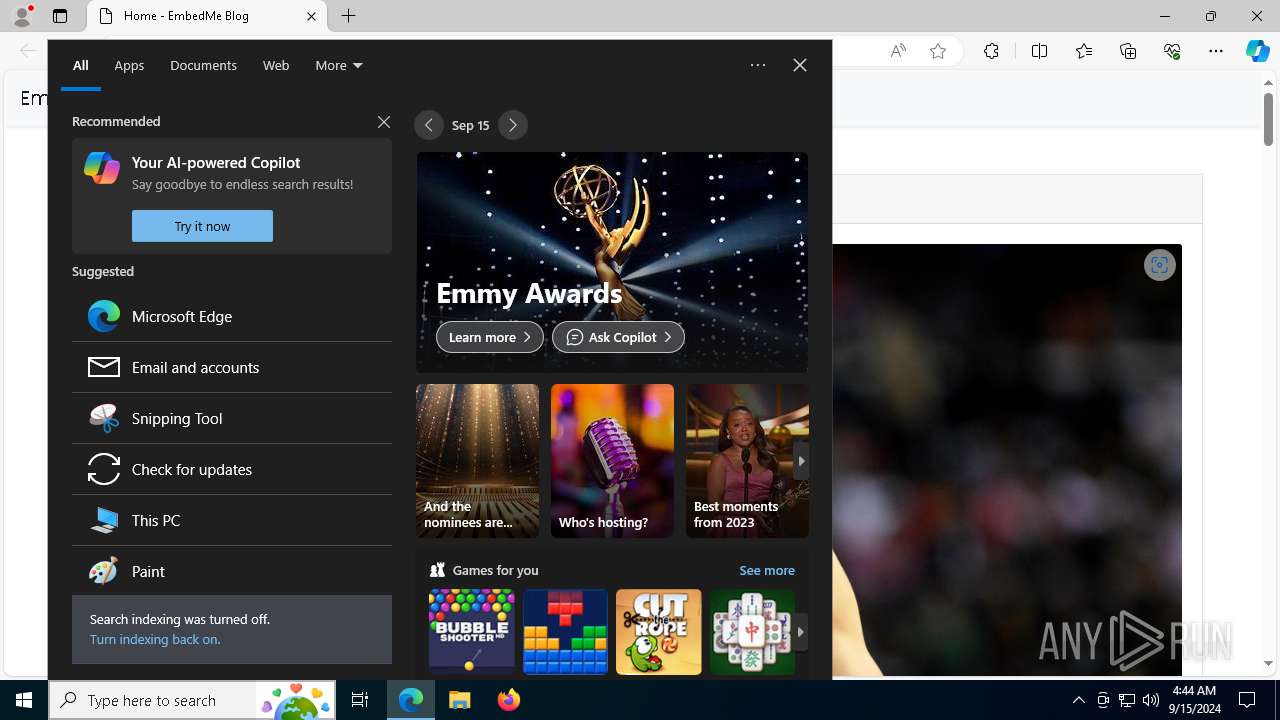The width and height of the screenshot is (1280, 720).
Task: Open Edge profile icon
Action: pyautogui.click(x=22, y=16)
